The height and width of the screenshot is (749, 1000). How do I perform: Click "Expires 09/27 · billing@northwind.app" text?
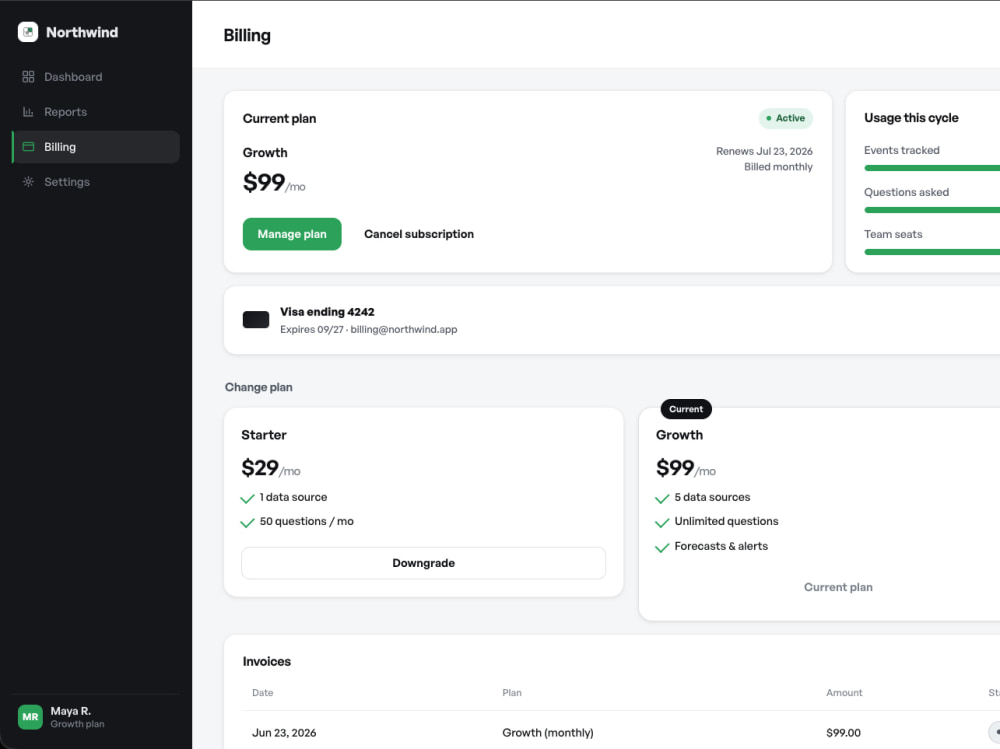point(369,329)
